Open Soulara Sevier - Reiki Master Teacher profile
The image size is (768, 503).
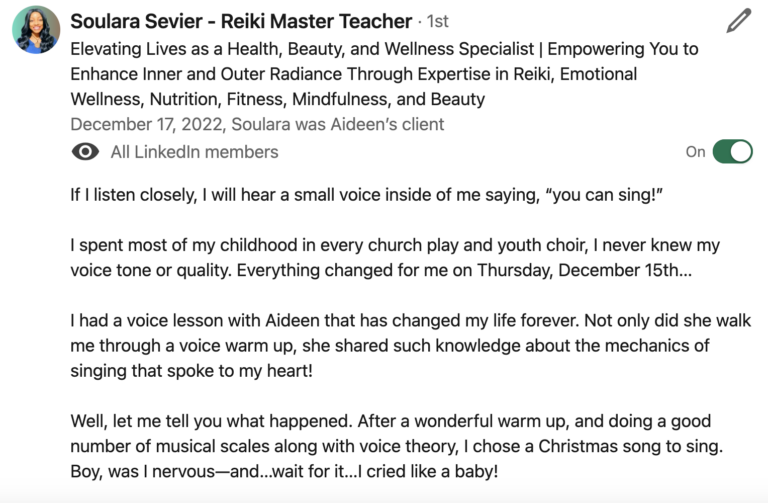(x=241, y=21)
